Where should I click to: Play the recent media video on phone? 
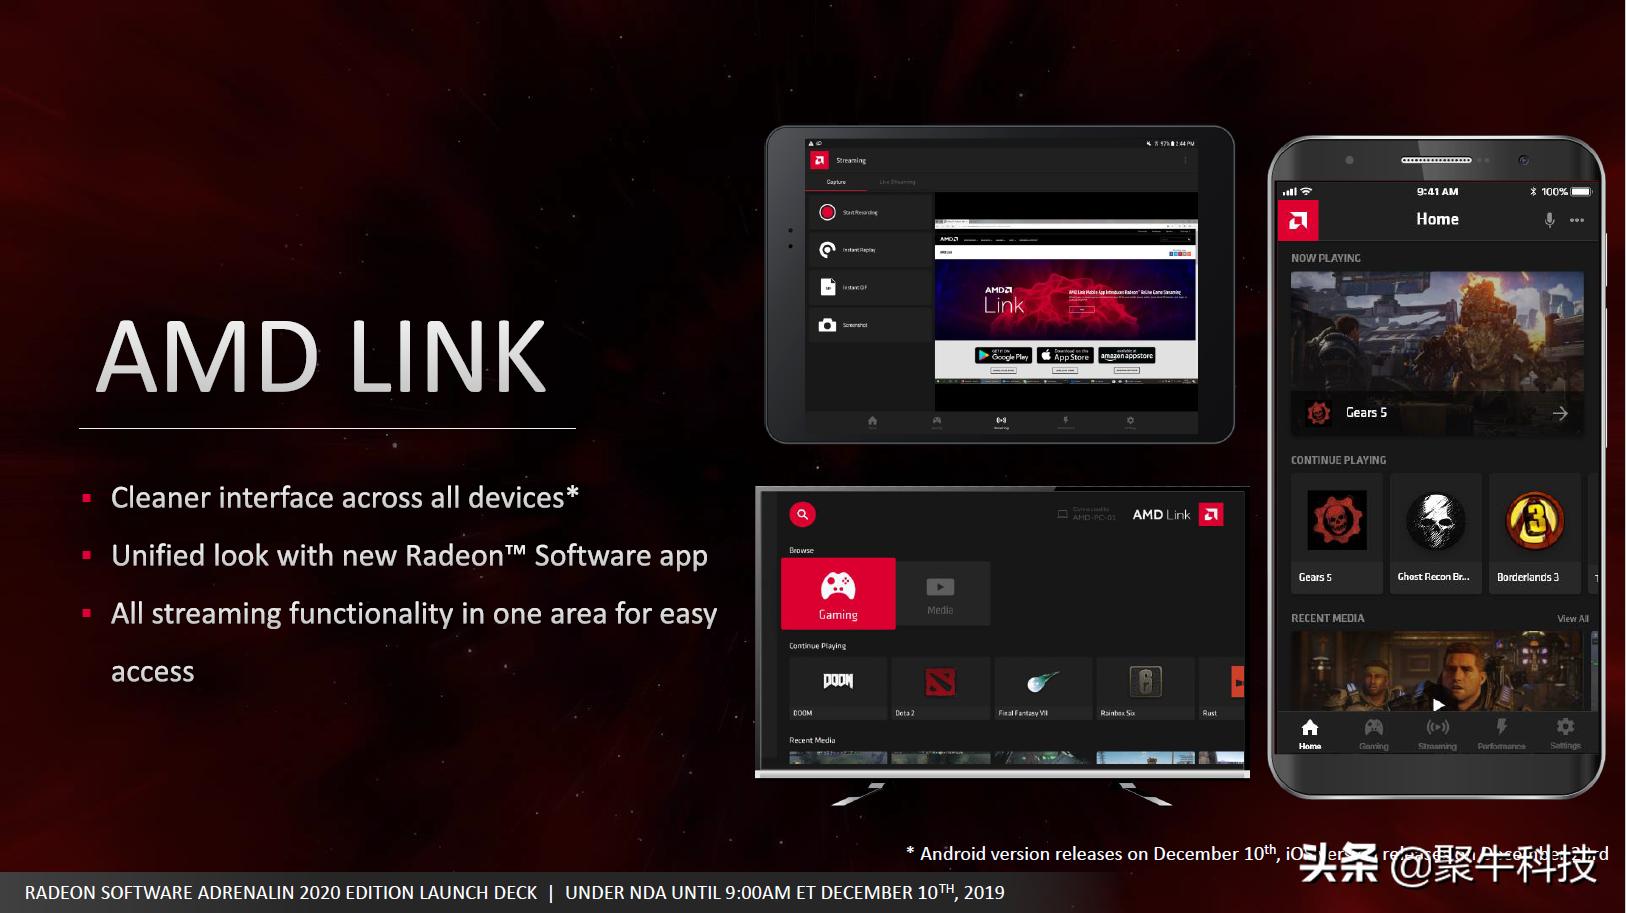click(x=1438, y=704)
